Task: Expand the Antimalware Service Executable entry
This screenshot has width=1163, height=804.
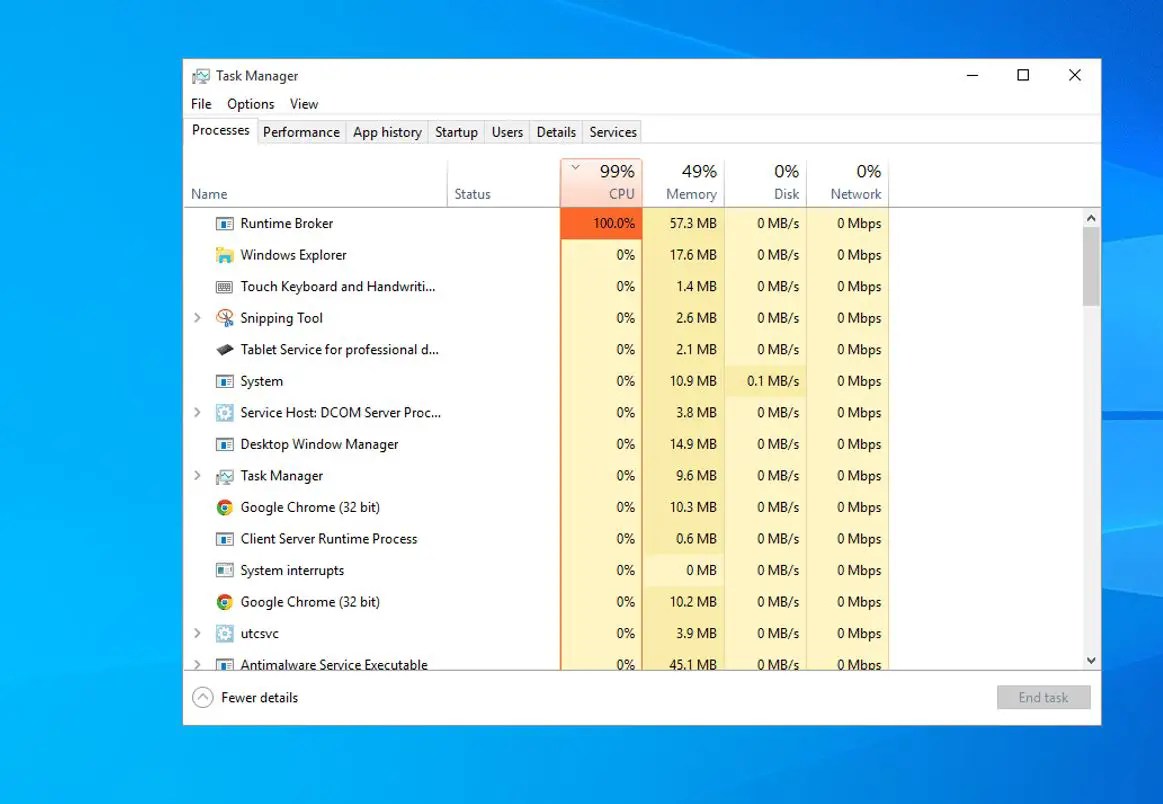Action: coord(197,664)
